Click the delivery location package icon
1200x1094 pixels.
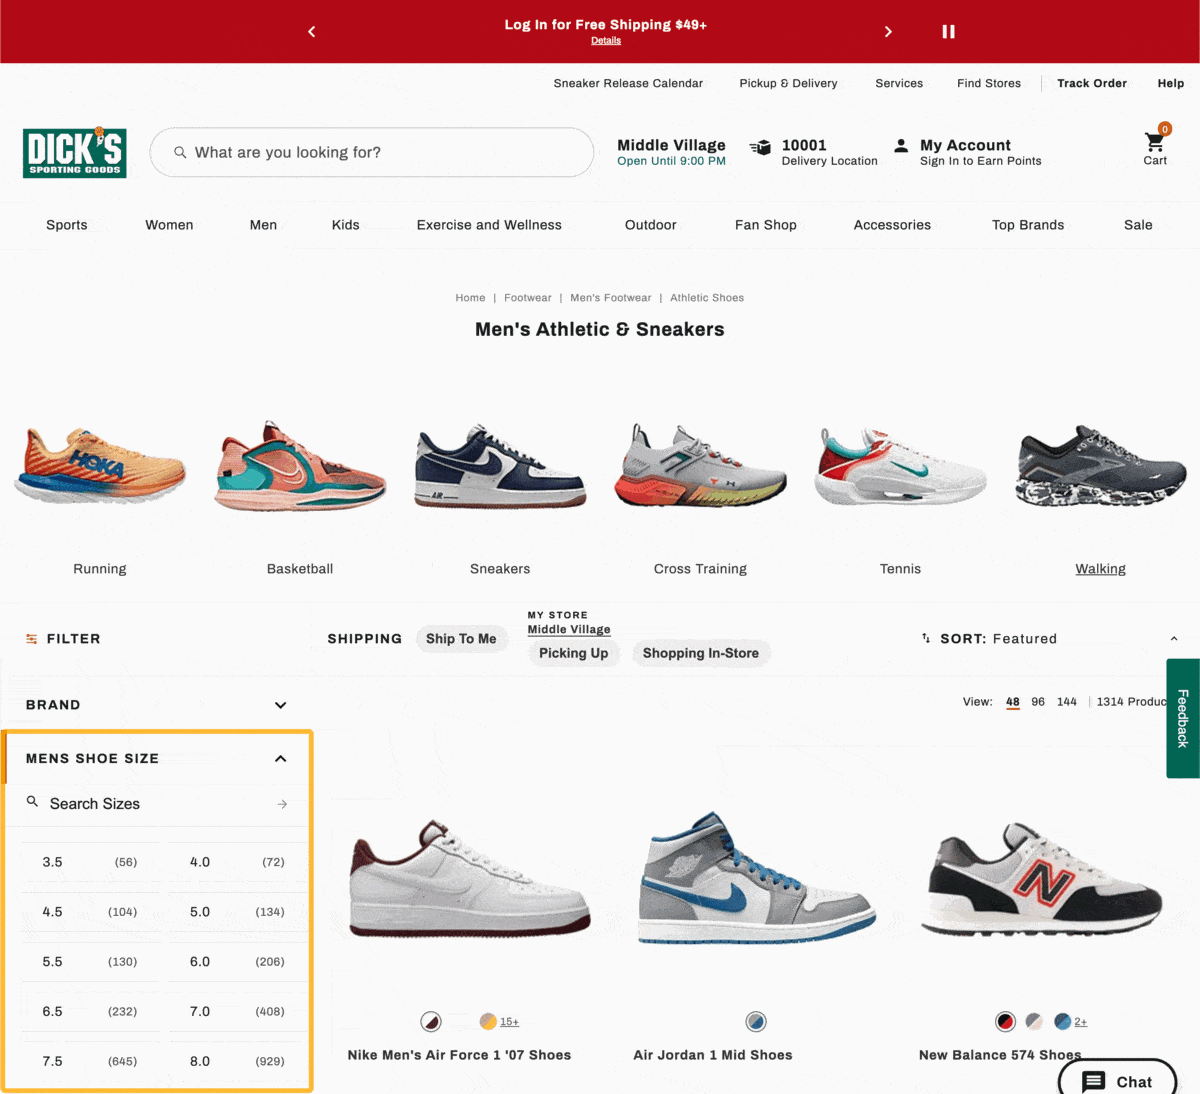coord(760,146)
